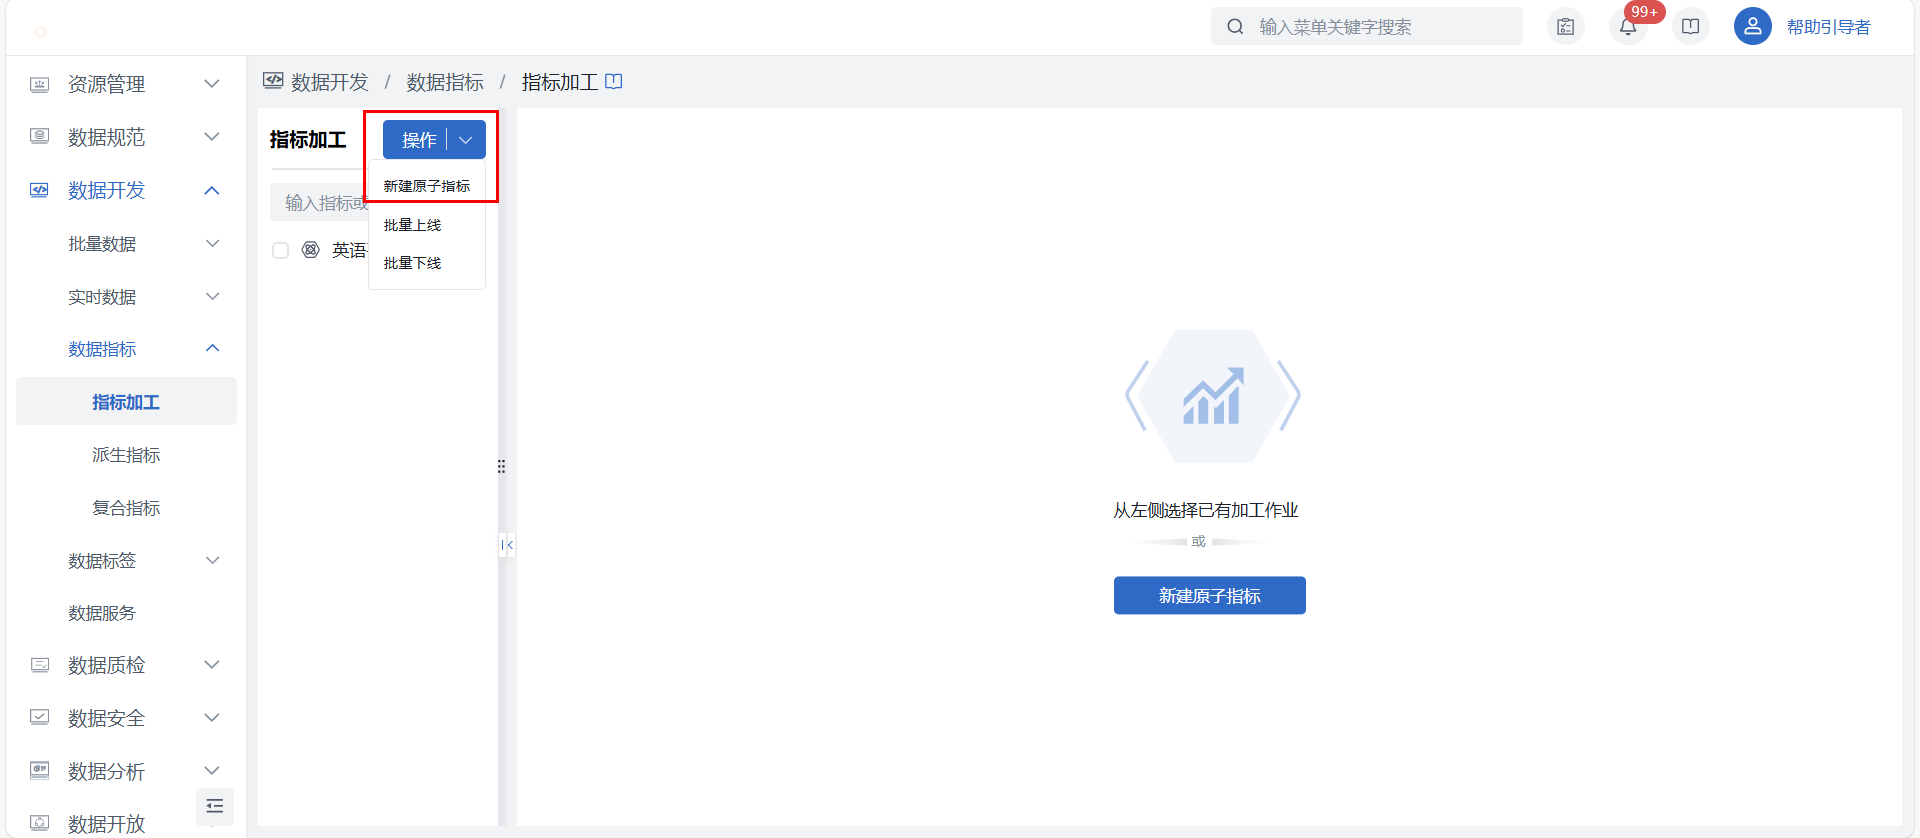Collapse the sidebar menu with fold icon
Viewport: 1920px width, 838px height.
pos(215,807)
